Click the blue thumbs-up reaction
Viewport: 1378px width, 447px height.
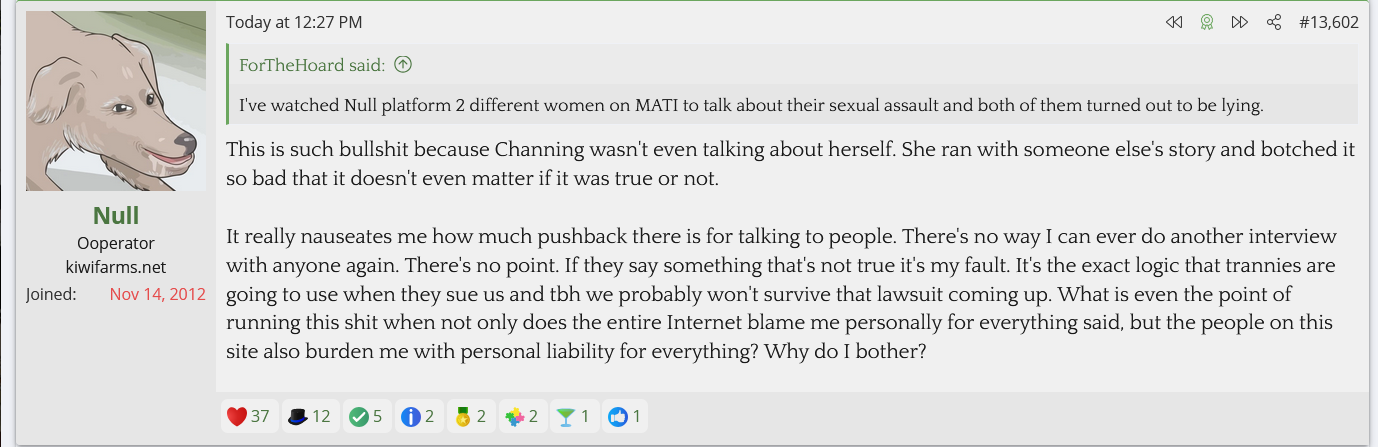(x=625, y=416)
